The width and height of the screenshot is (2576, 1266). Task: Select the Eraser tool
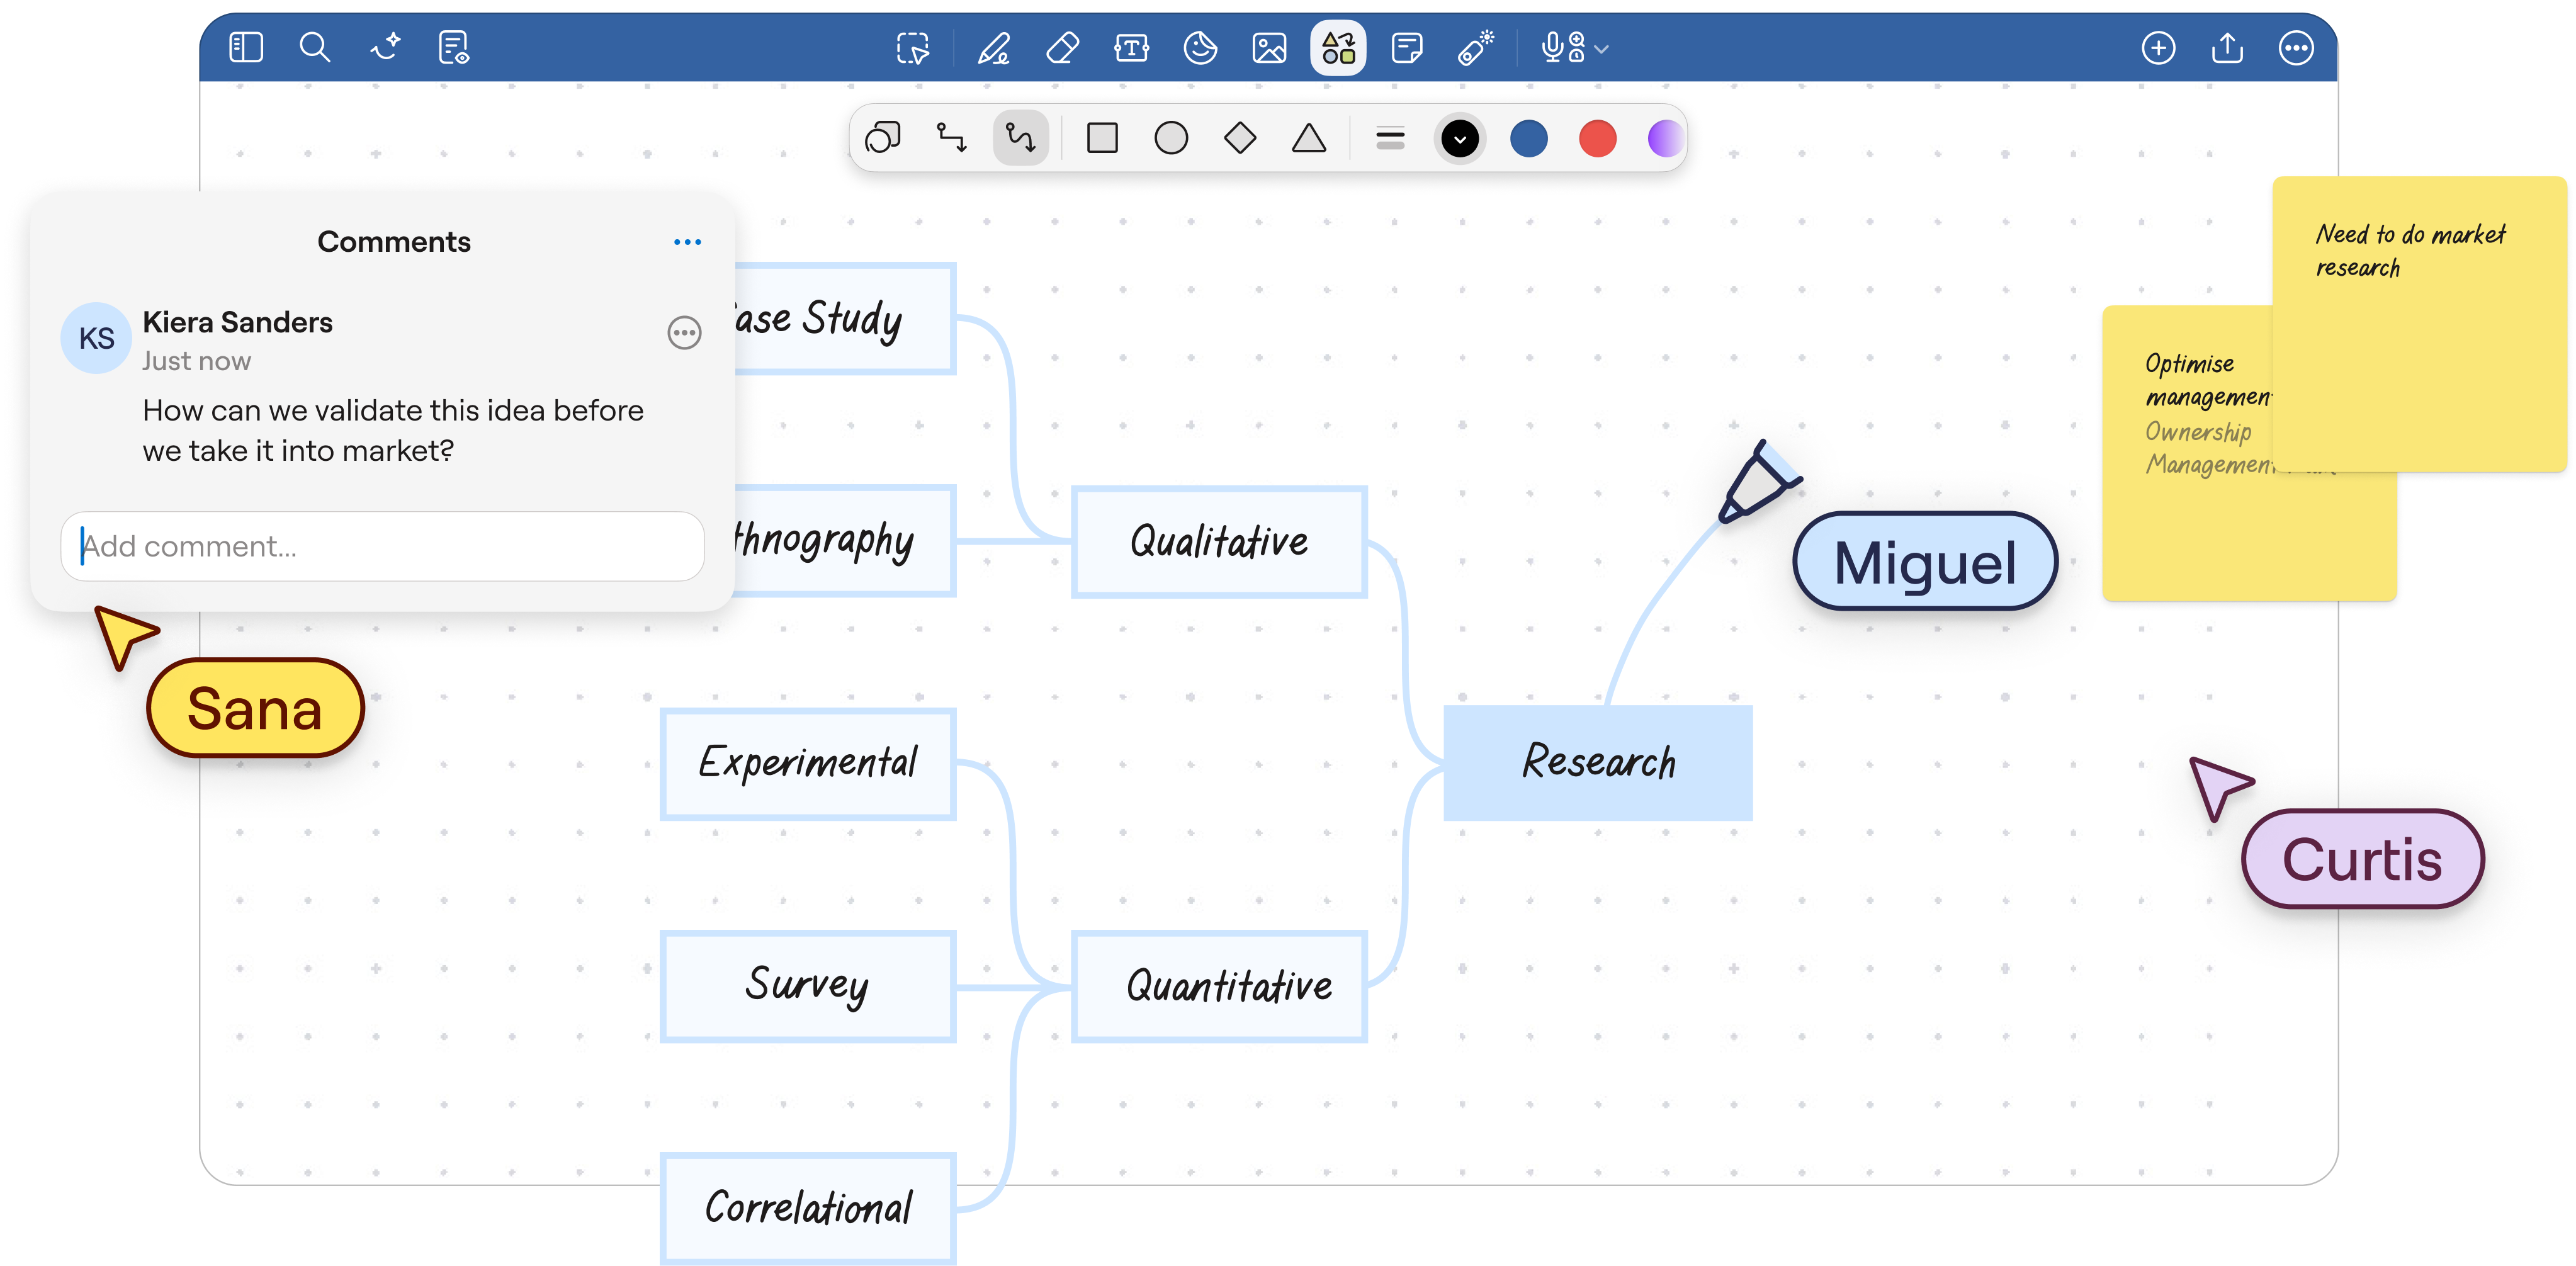[1062, 48]
